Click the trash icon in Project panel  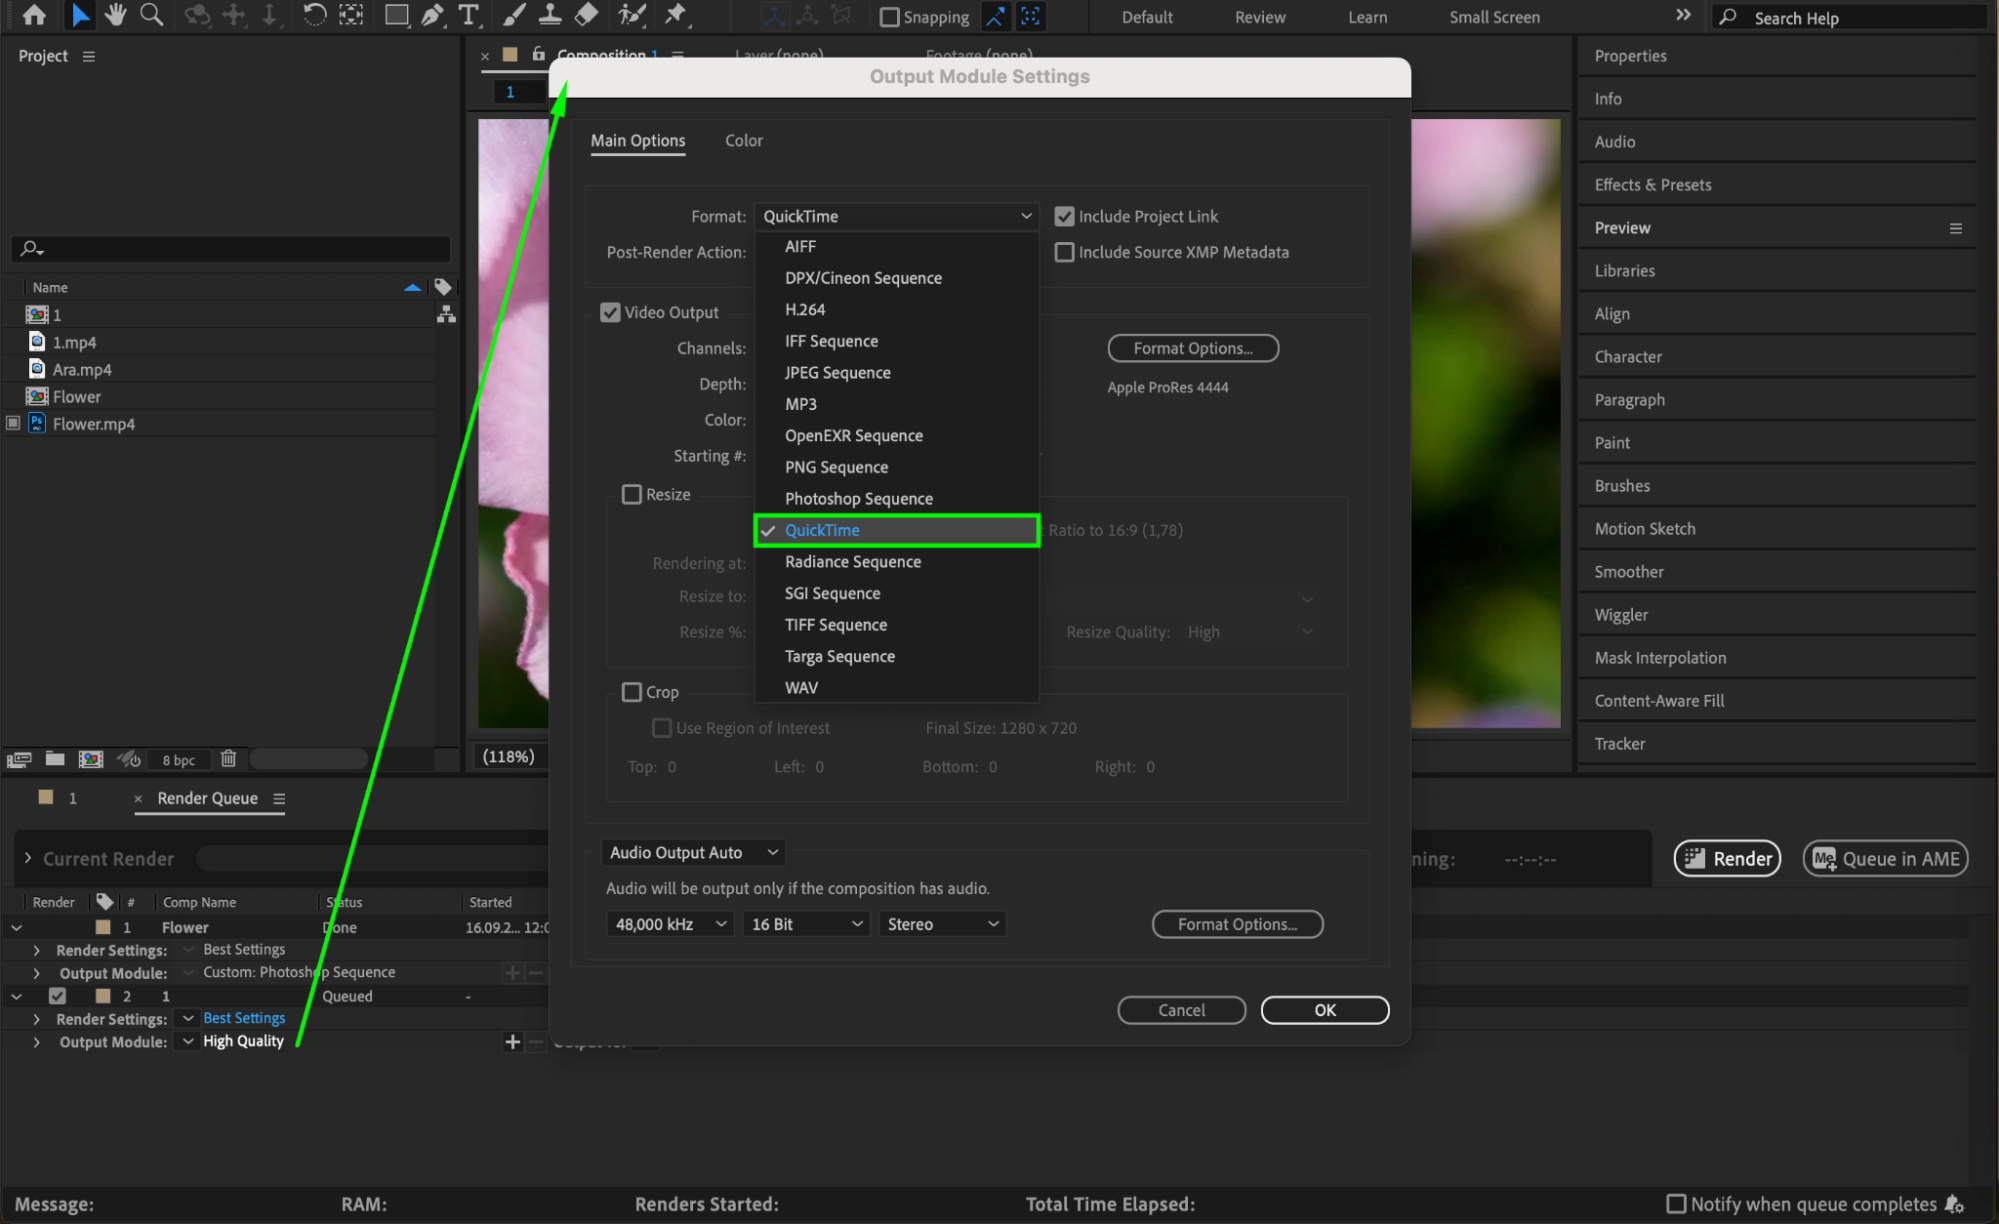click(x=228, y=759)
